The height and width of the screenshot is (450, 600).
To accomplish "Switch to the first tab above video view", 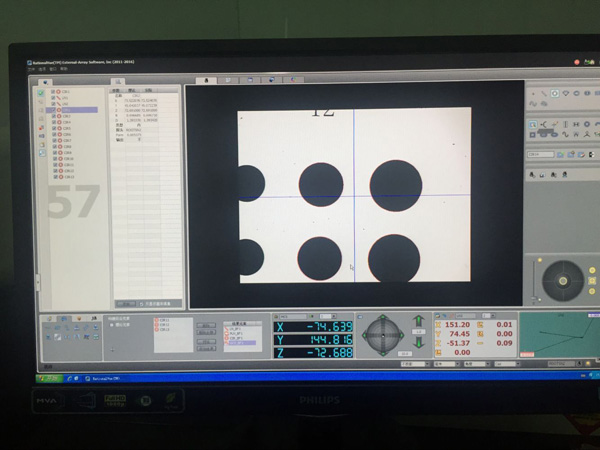I will [x=207, y=79].
